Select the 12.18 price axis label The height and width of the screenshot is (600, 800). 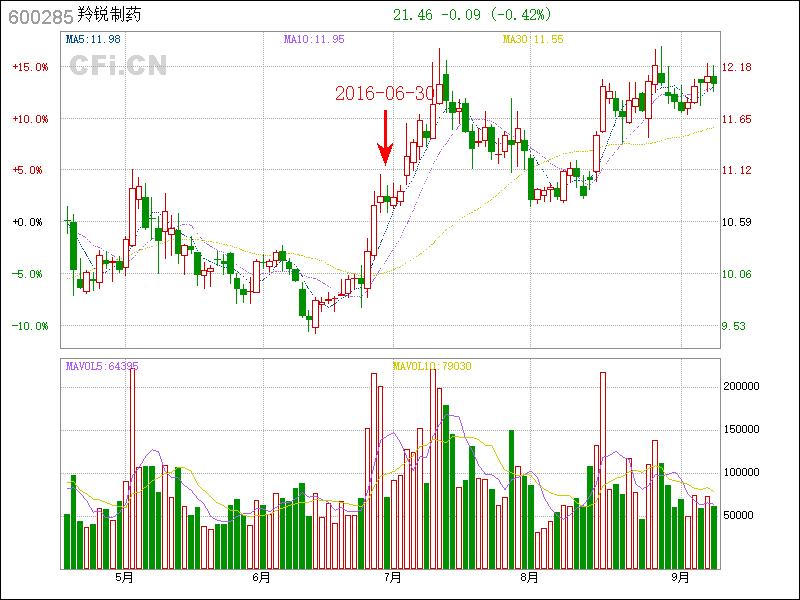(x=737, y=67)
